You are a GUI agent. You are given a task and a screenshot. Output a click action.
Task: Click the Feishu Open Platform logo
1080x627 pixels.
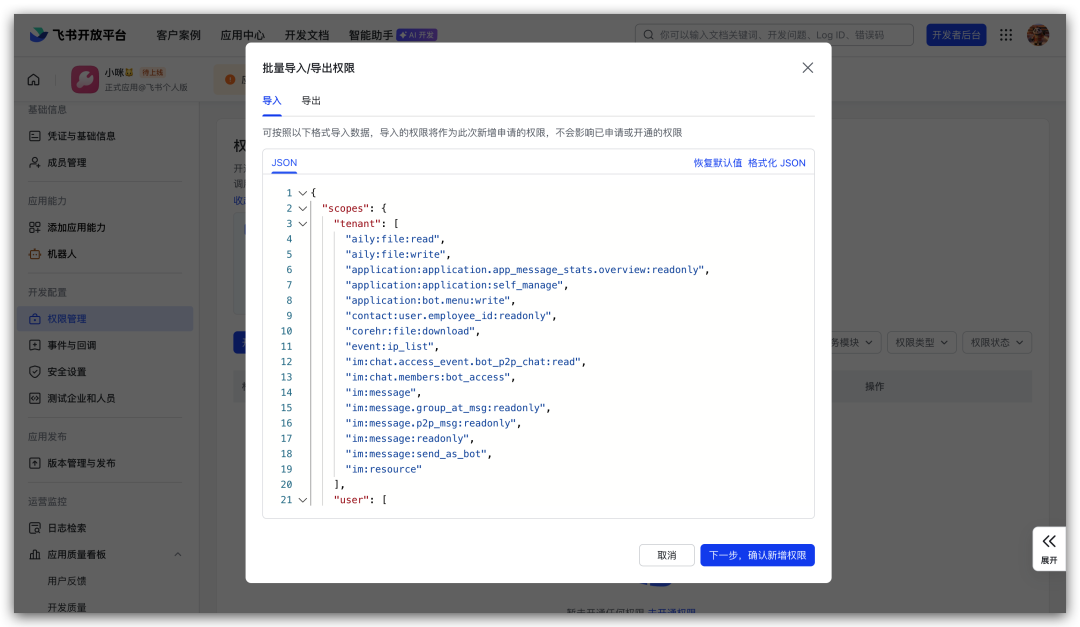[78, 35]
